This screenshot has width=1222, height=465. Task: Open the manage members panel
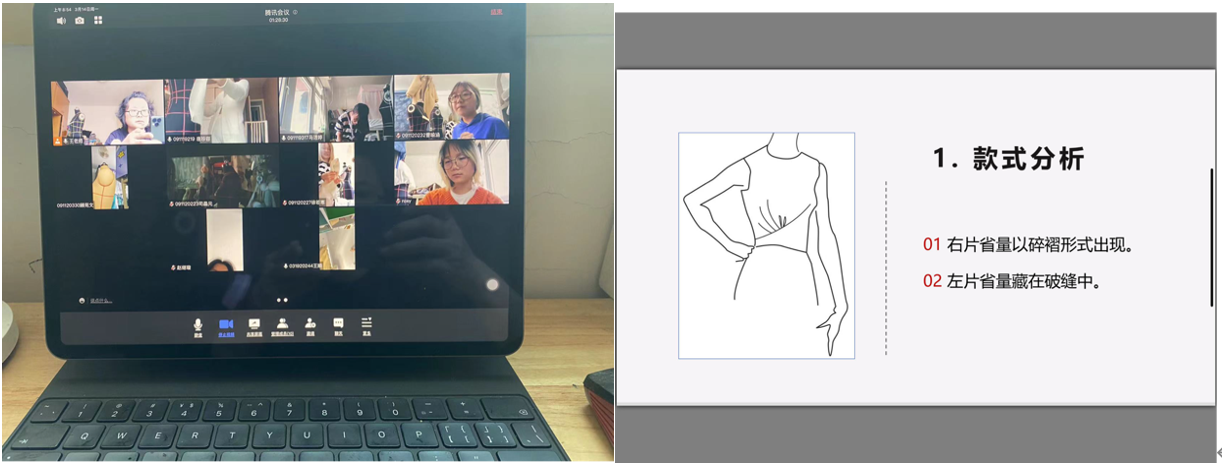283,325
